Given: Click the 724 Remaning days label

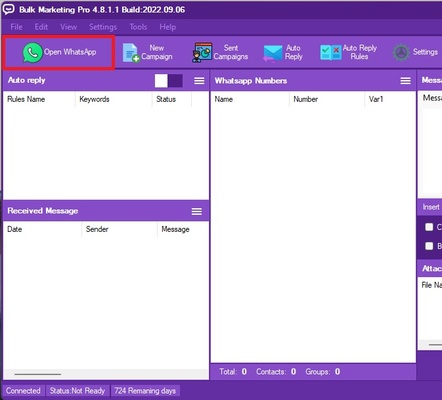Looking at the screenshot, I should (145, 391).
